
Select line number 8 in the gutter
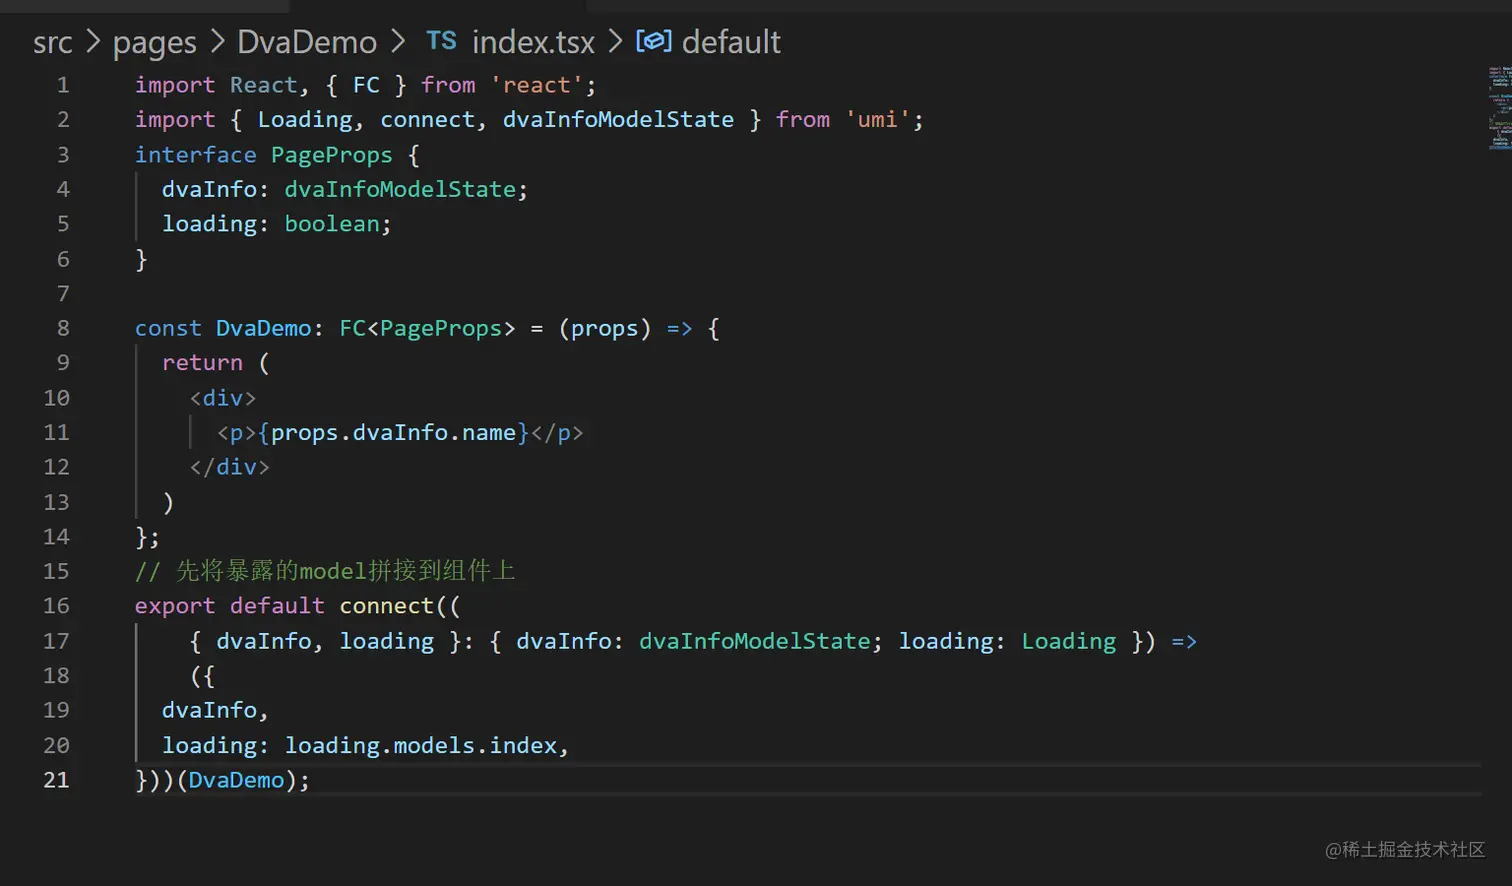tap(63, 328)
